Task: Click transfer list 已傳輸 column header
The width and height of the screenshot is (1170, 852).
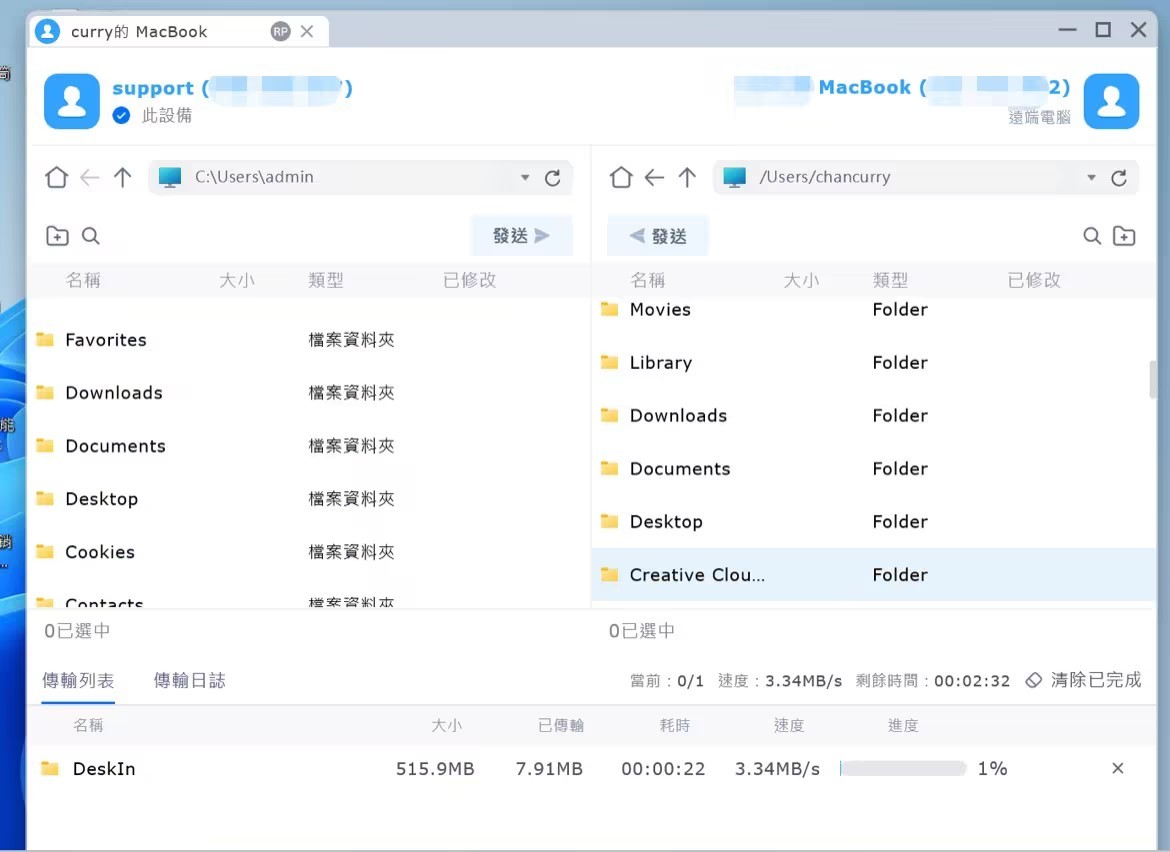Action: point(561,725)
